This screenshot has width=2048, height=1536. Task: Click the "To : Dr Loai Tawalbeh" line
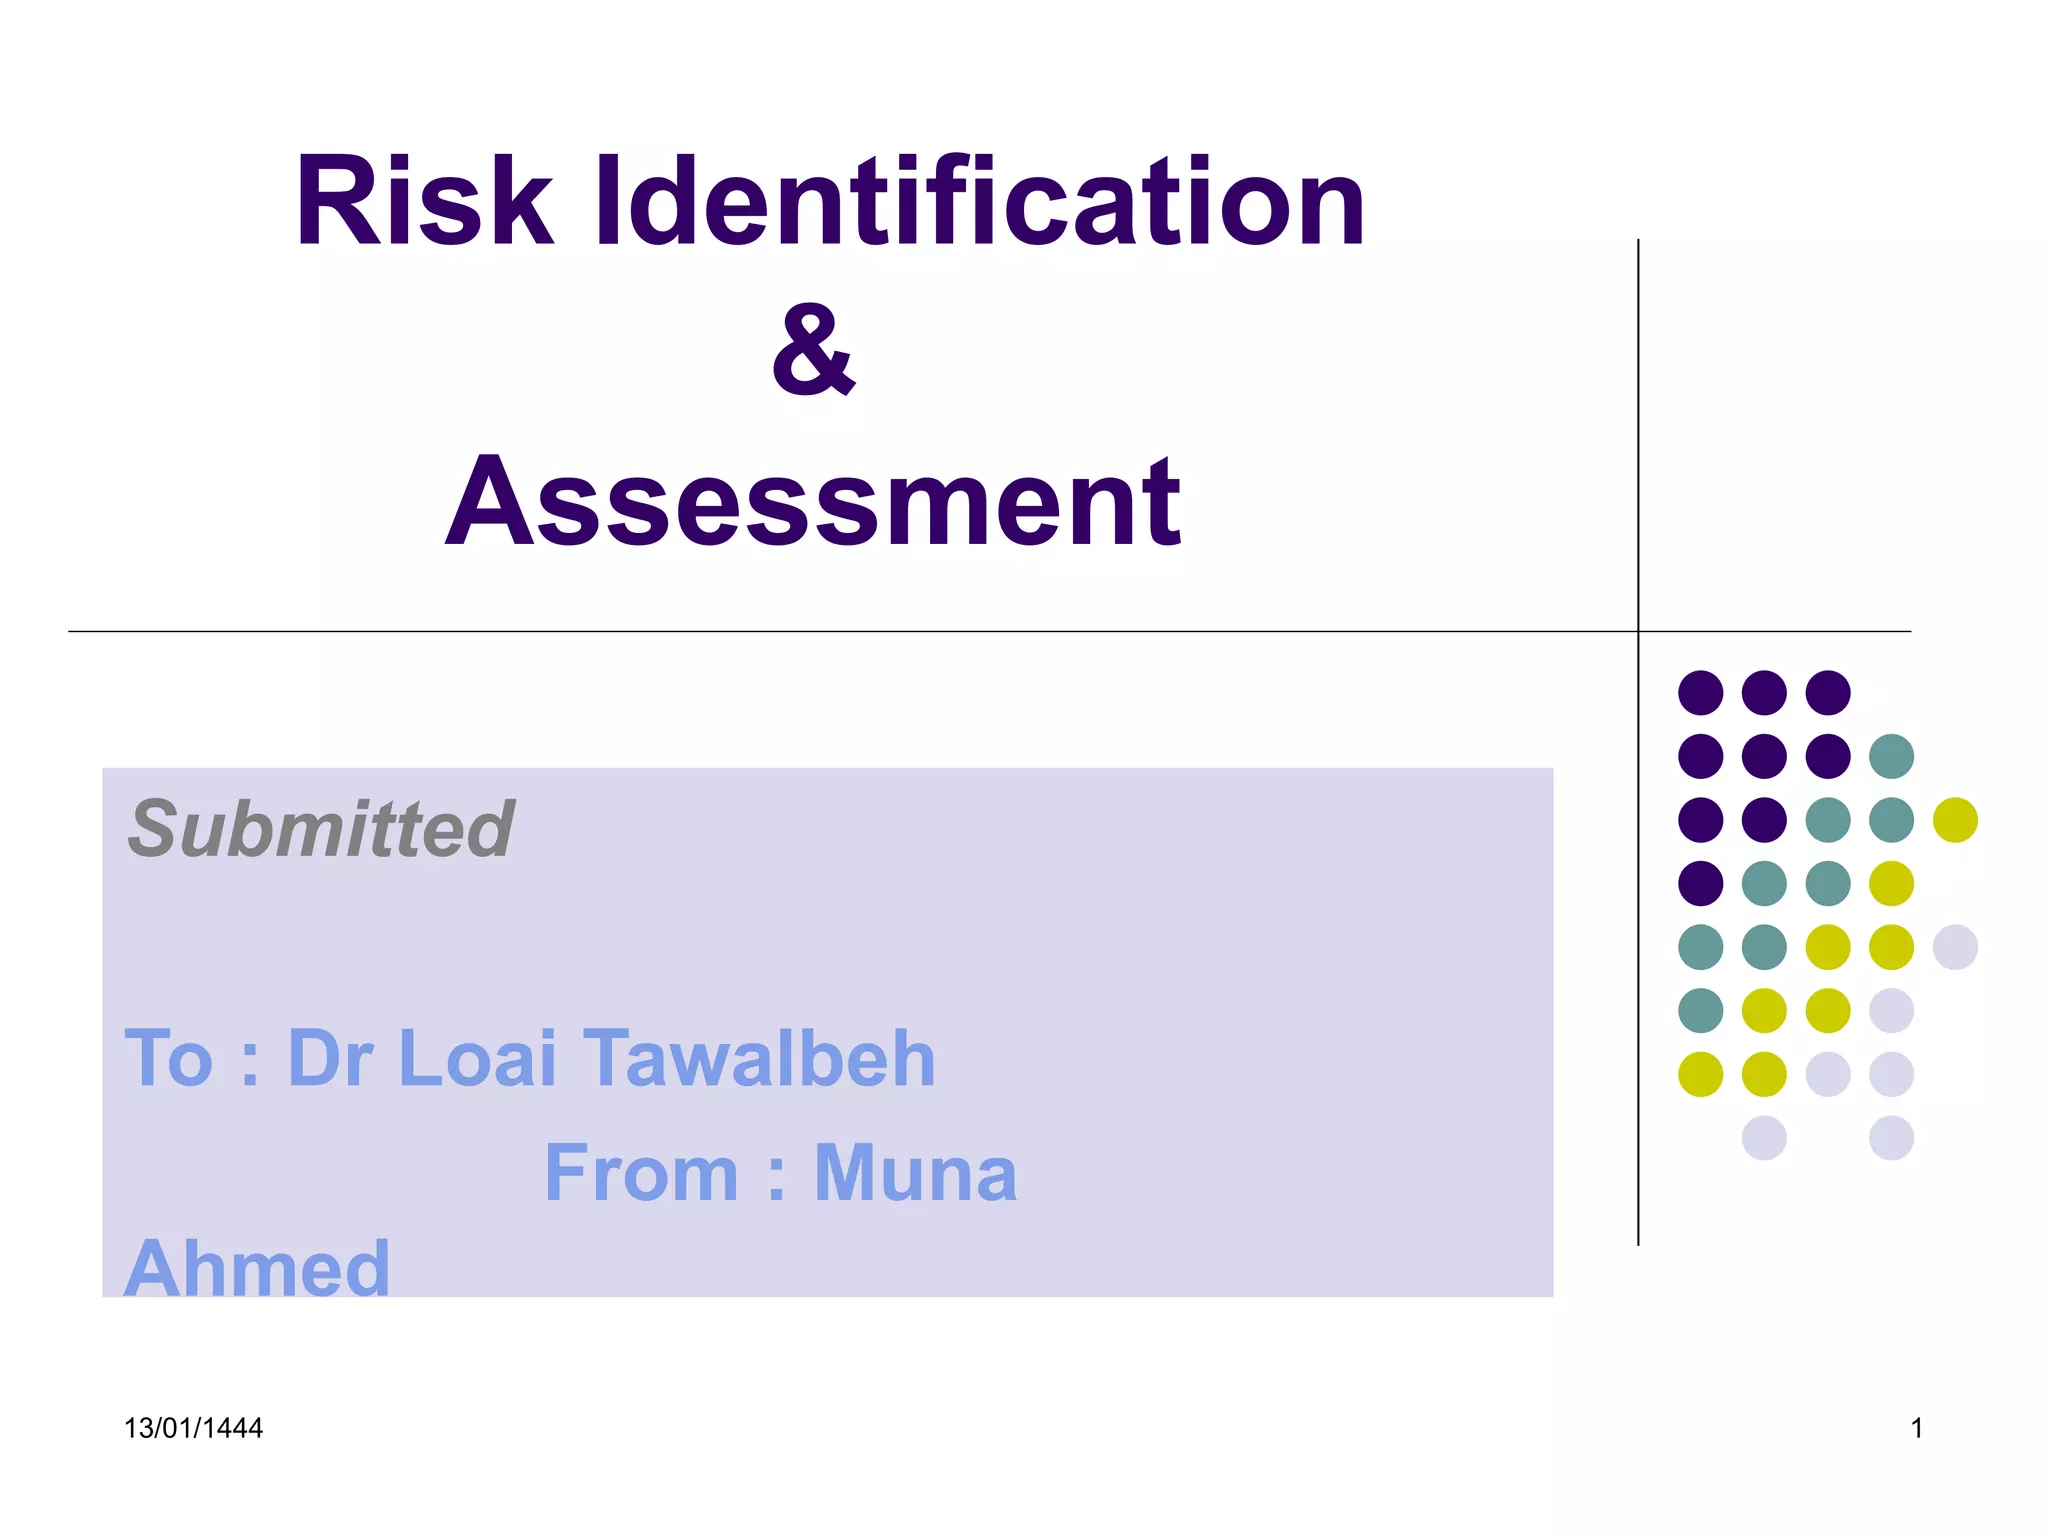[x=530, y=1058]
